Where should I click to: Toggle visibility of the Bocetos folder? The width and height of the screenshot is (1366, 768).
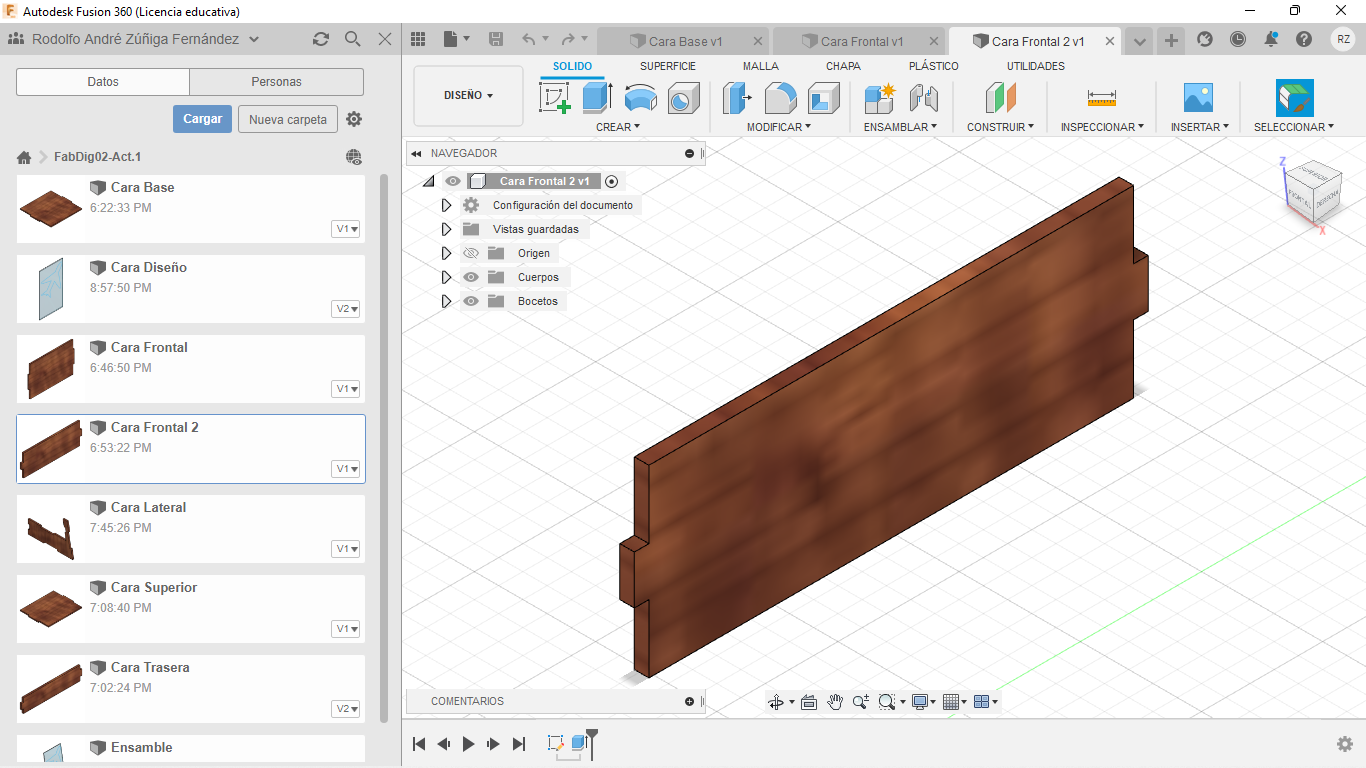pos(471,301)
